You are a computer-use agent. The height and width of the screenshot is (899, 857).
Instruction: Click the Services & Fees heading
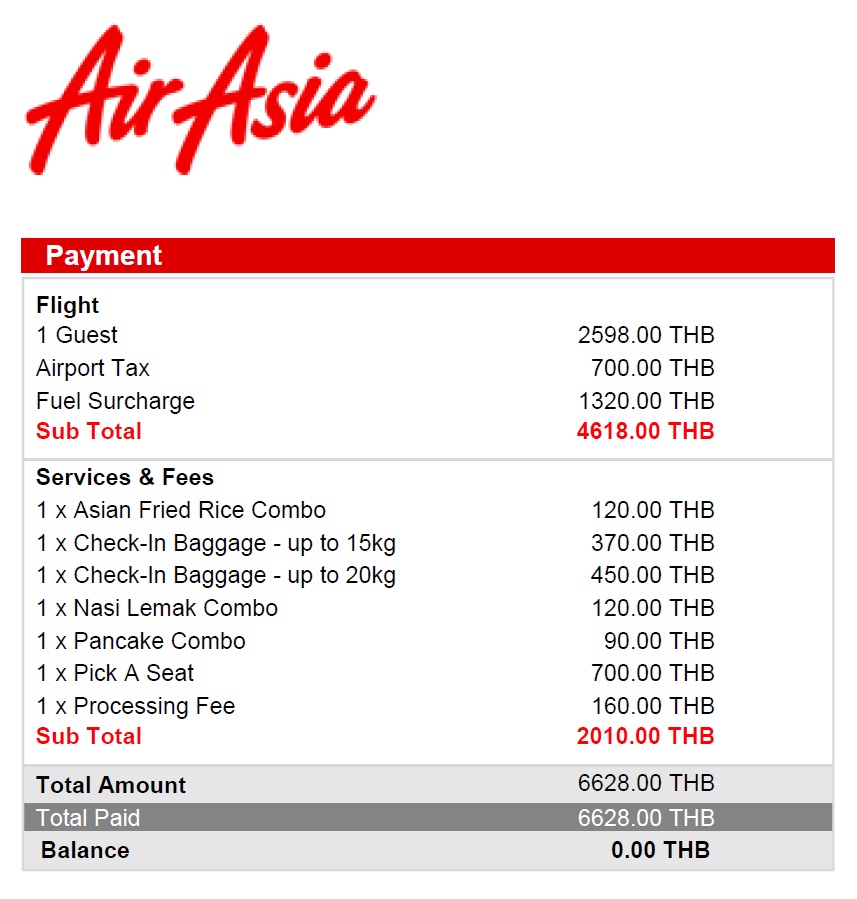[x=125, y=477]
